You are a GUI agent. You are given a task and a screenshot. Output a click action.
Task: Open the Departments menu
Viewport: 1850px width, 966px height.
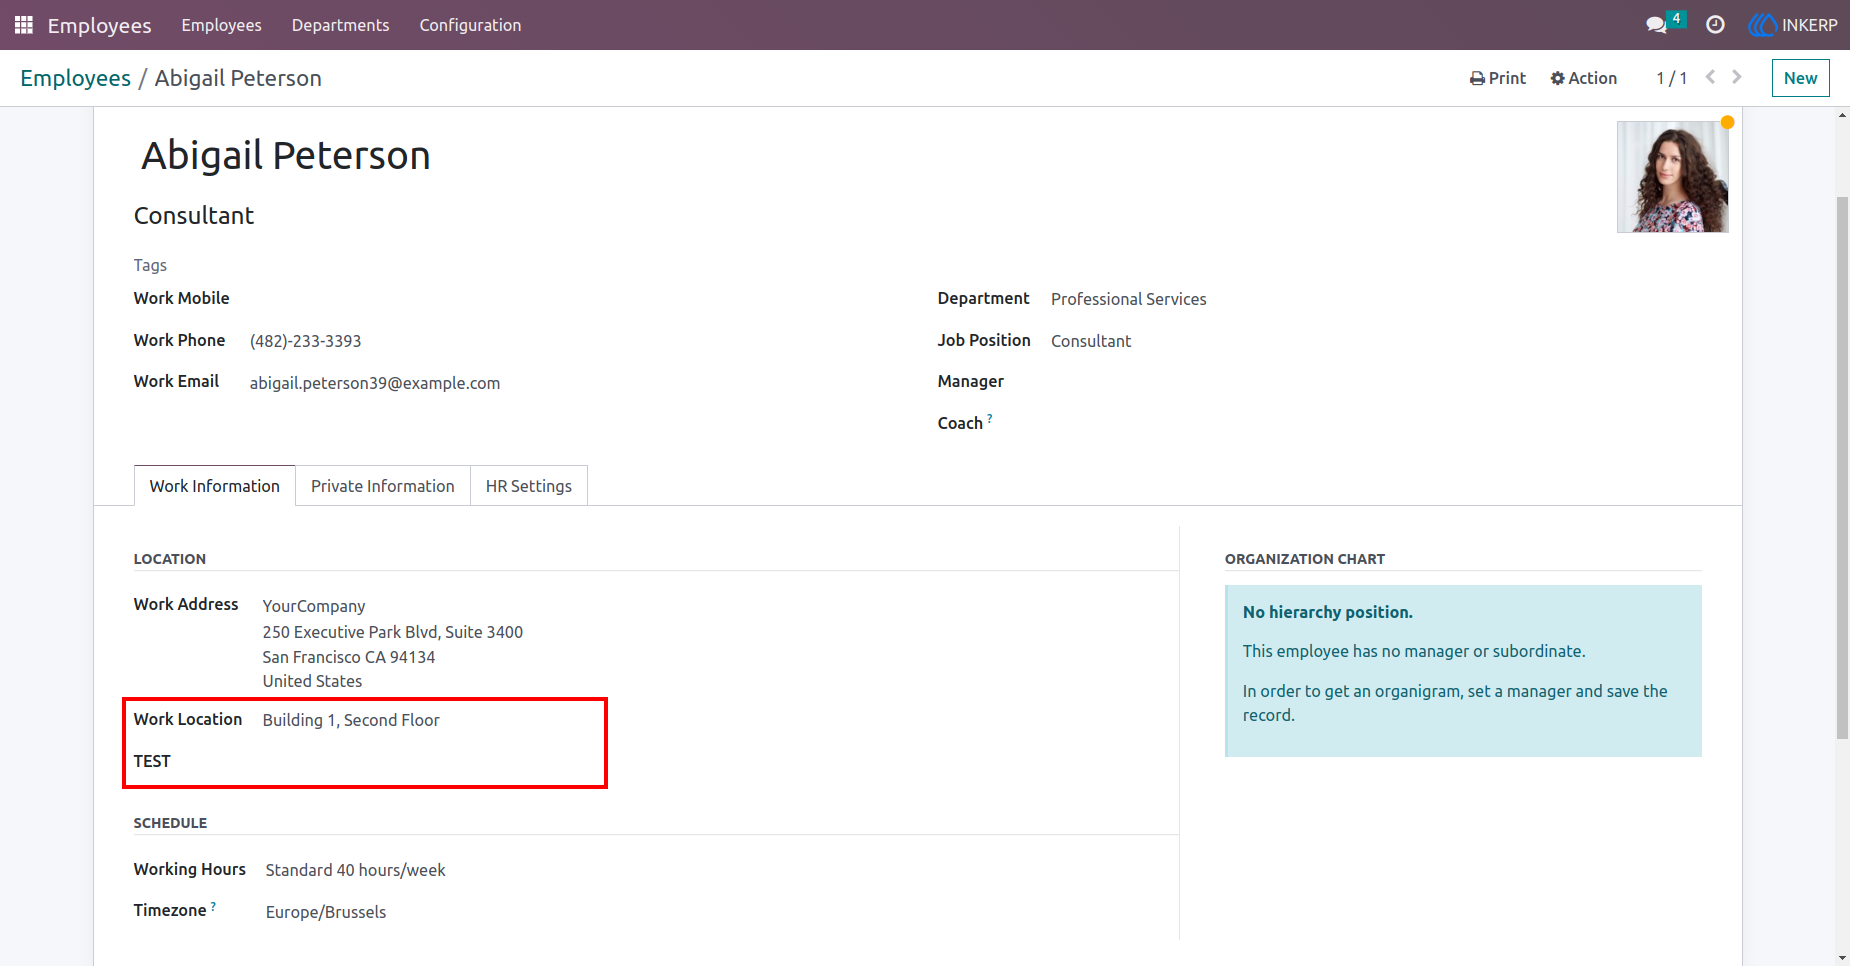click(340, 25)
